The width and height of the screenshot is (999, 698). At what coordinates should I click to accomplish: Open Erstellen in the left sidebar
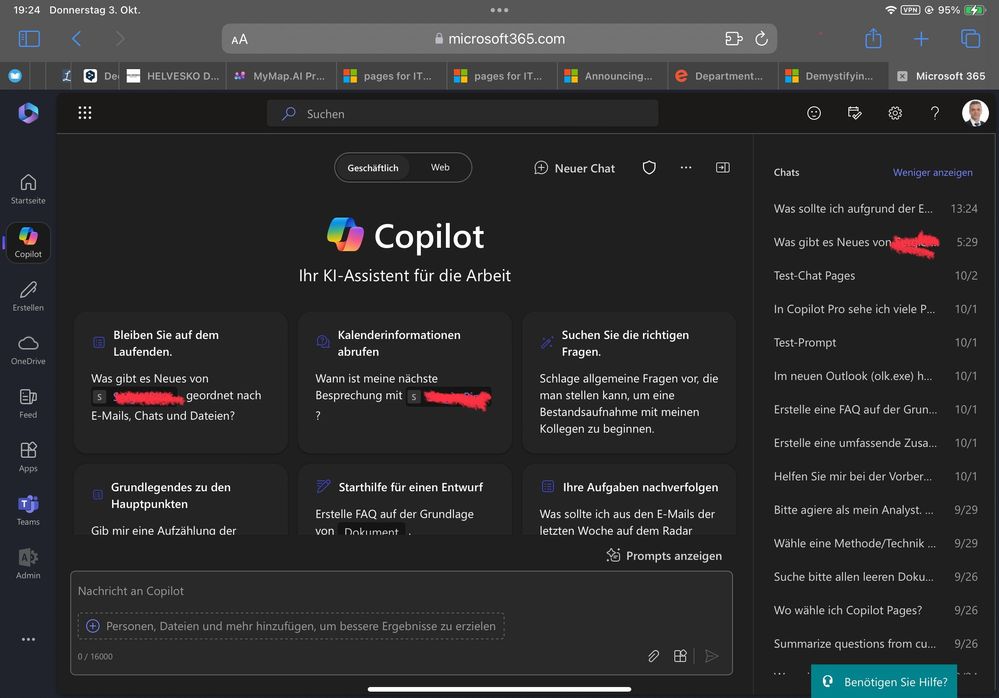(28, 296)
